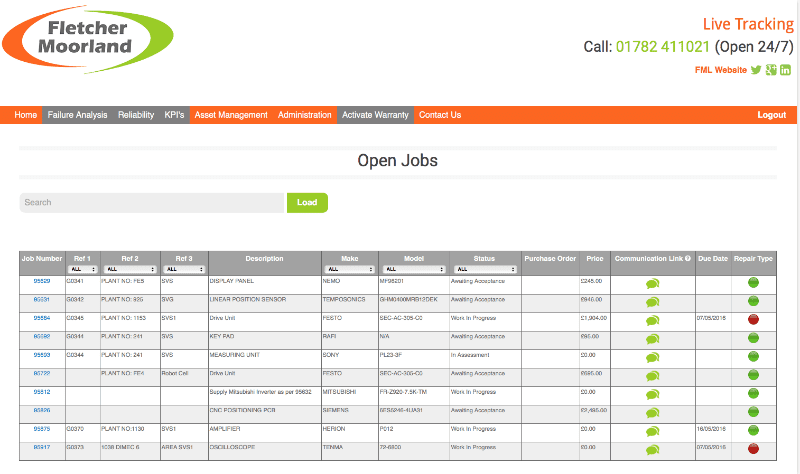Open job number link for MEASURING UNIT row
Viewport: 800px width, 474px height.
pyautogui.click(x=42, y=355)
